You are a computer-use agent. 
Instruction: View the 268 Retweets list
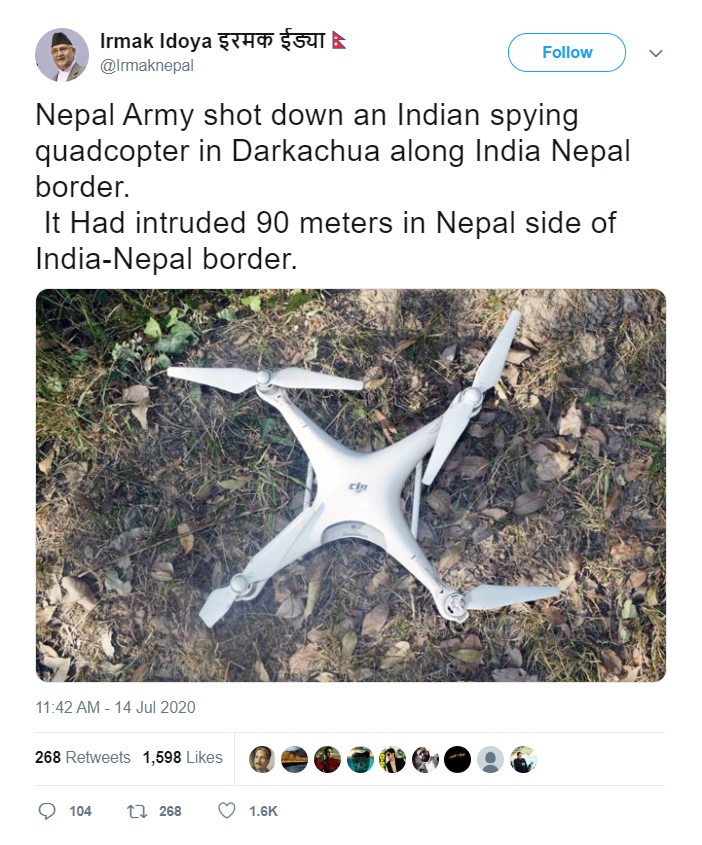(82, 757)
